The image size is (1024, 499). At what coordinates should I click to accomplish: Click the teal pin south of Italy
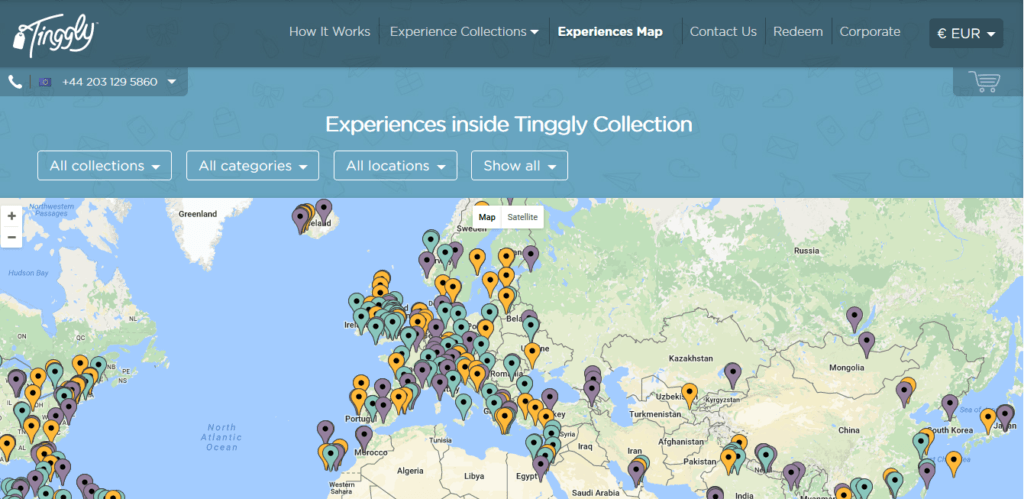pyautogui.click(x=464, y=406)
